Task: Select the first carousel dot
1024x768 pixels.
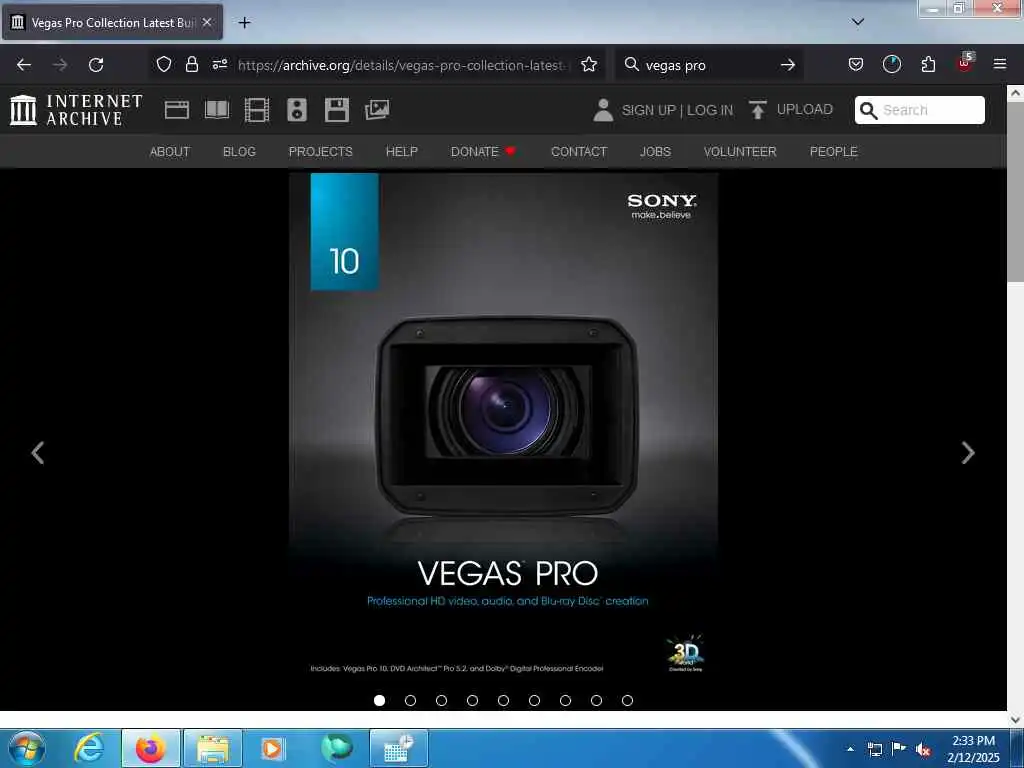Action: [x=379, y=700]
